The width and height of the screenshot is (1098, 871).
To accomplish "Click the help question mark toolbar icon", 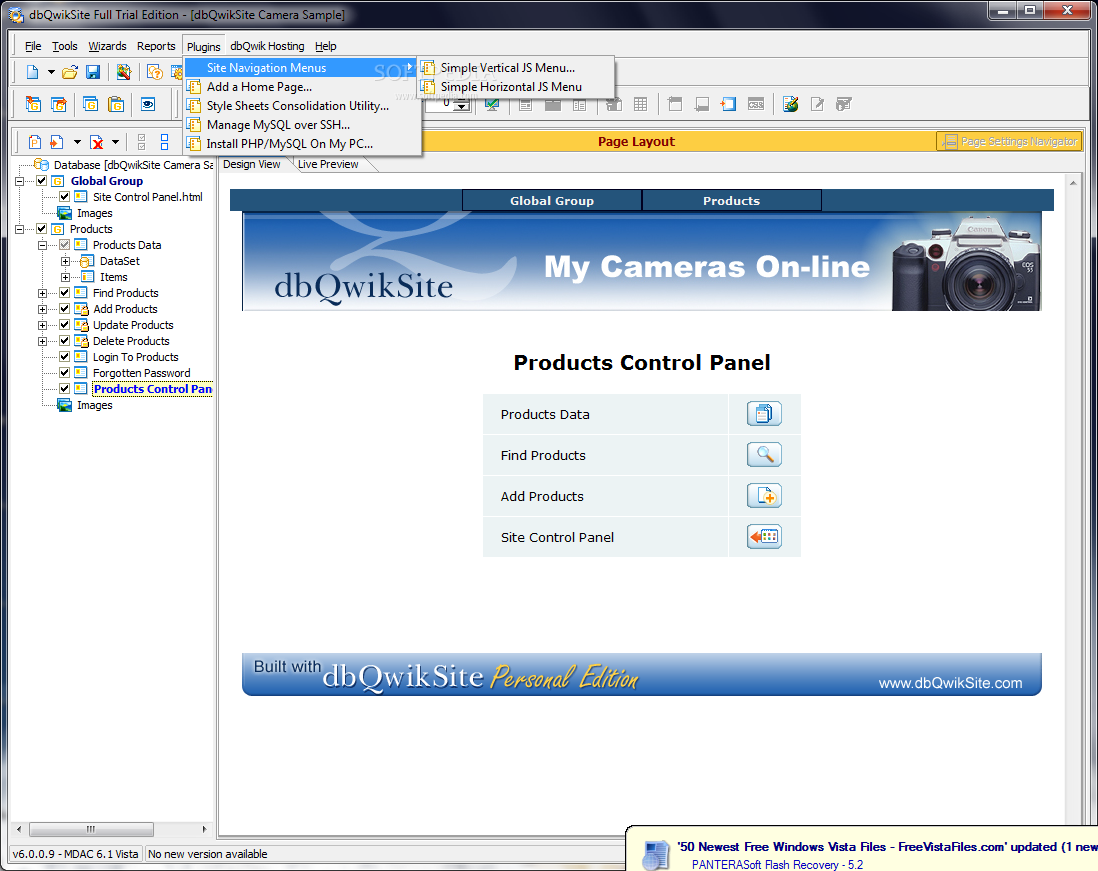I will coord(155,72).
